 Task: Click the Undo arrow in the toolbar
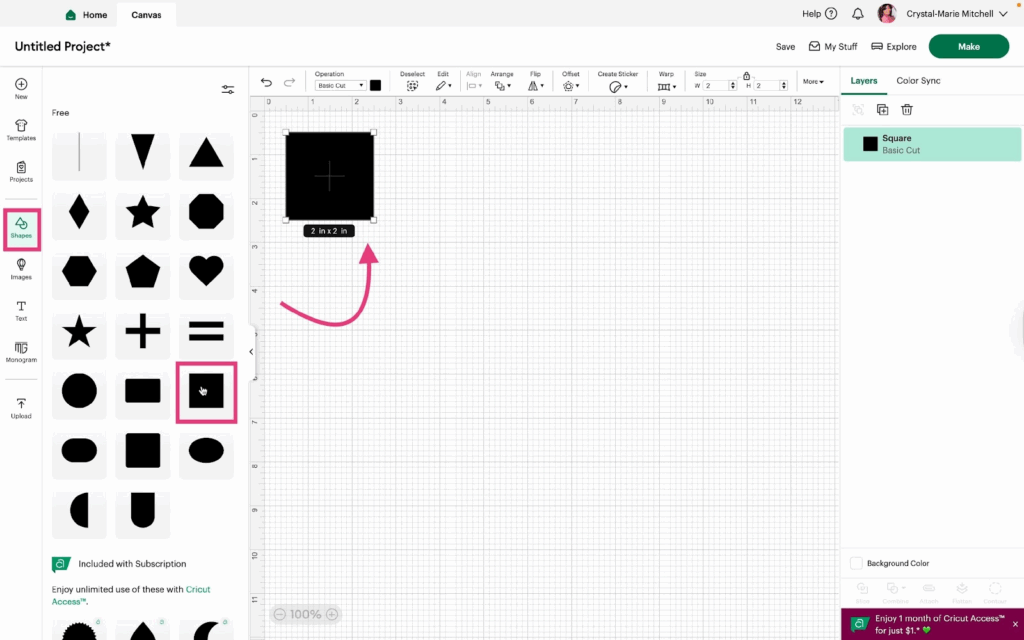(x=266, y=83)
